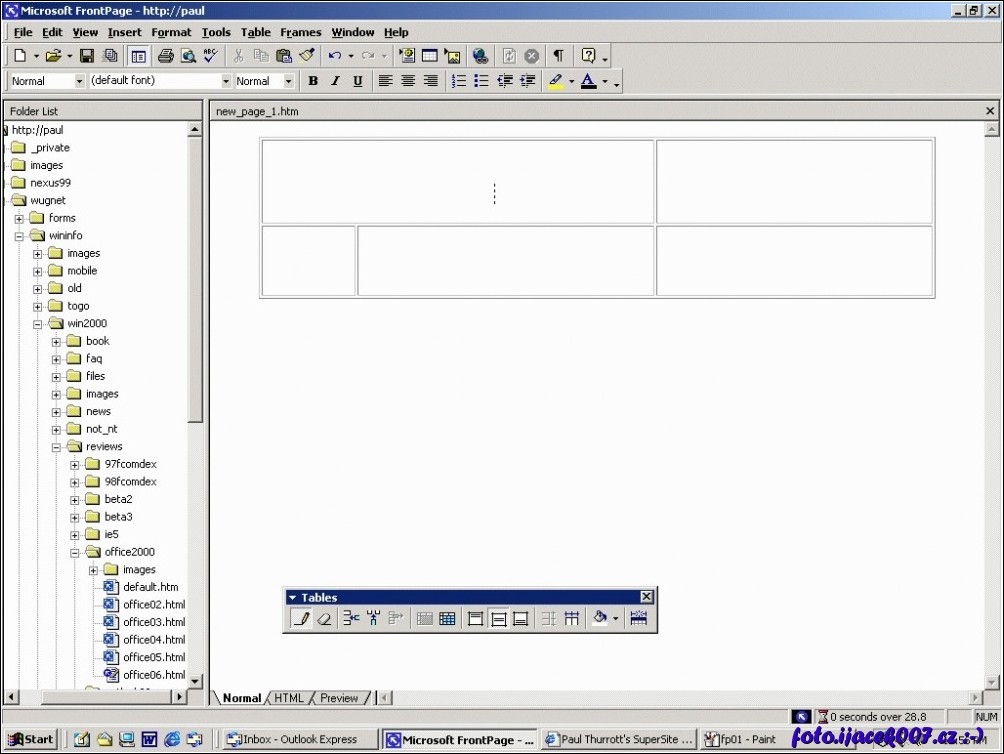This screenshot has height=754, width=1004.
Task: Toggle Bold formatting
Action: point(313,81)
